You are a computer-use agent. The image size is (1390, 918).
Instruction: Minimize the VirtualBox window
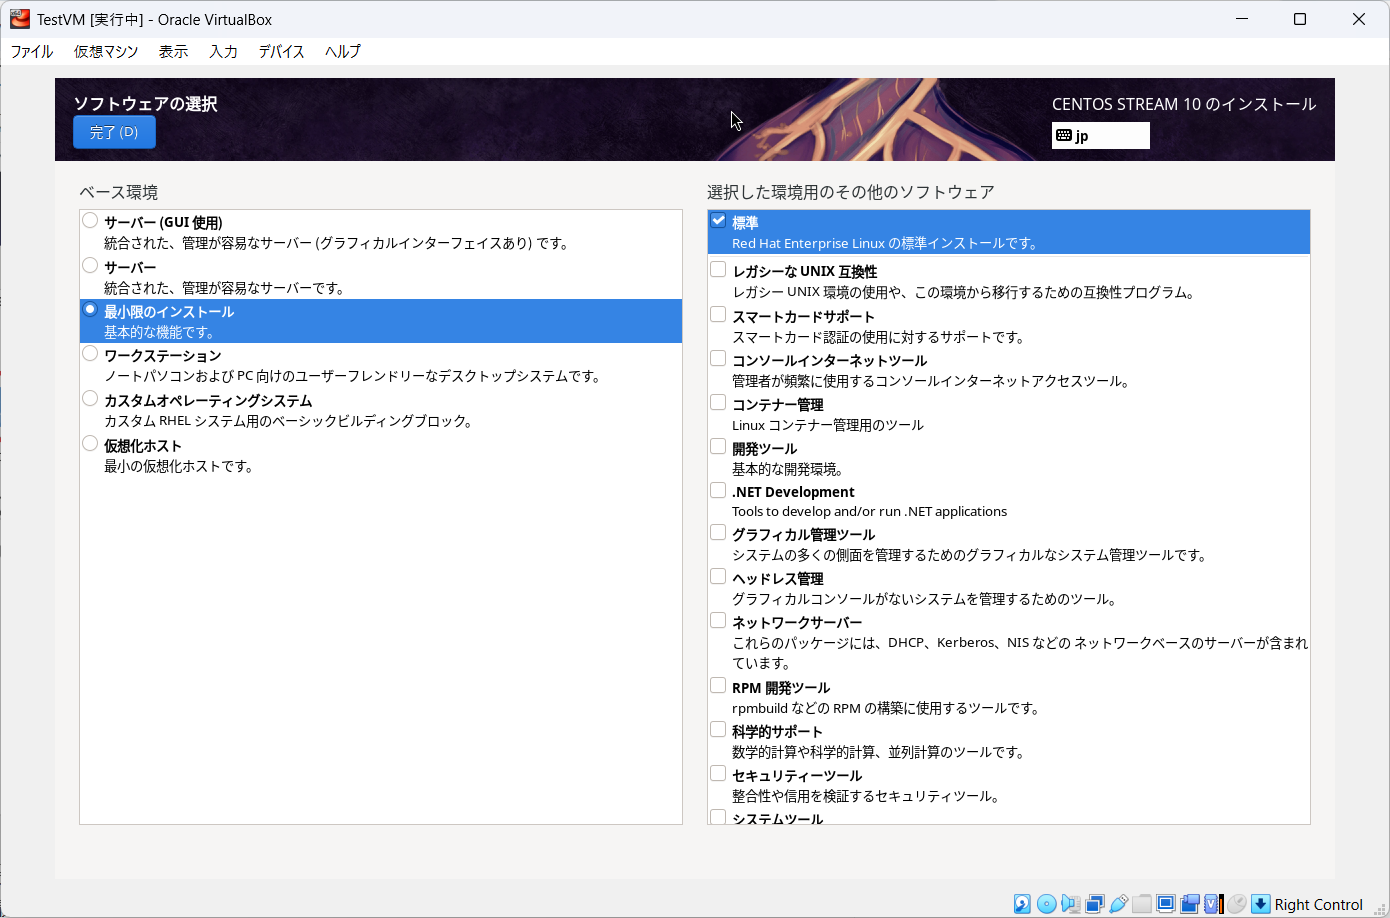coord(1242,19)
